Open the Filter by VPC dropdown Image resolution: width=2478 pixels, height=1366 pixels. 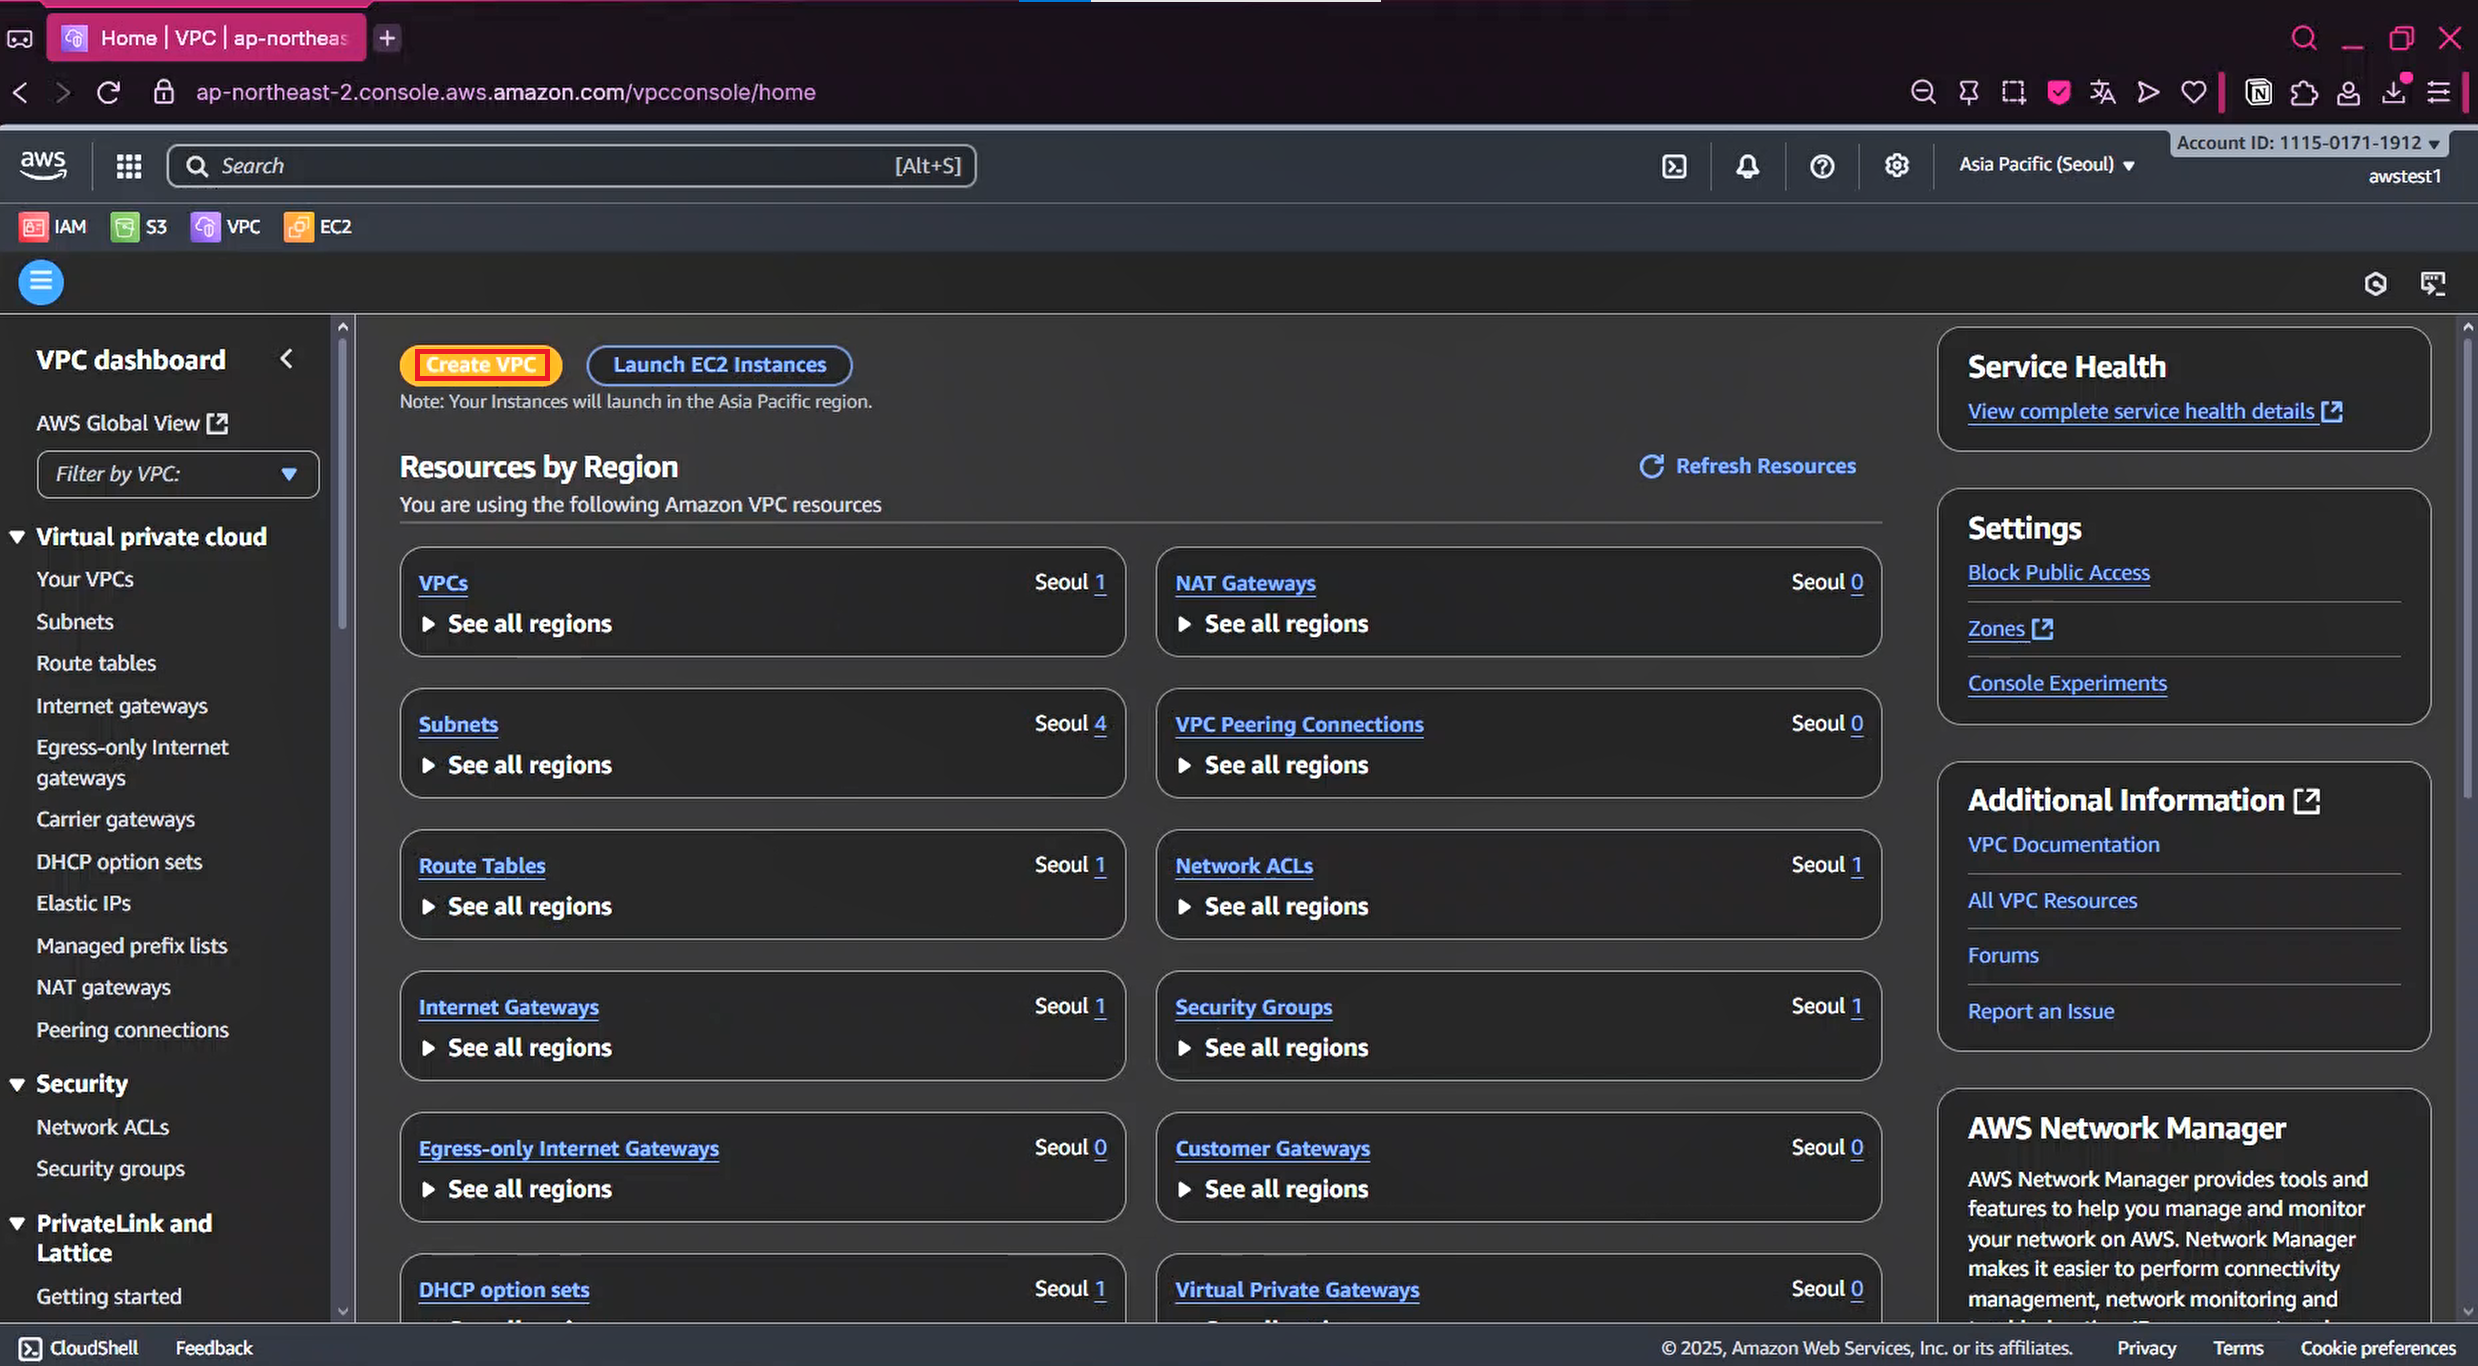click(x=178, y=474)
